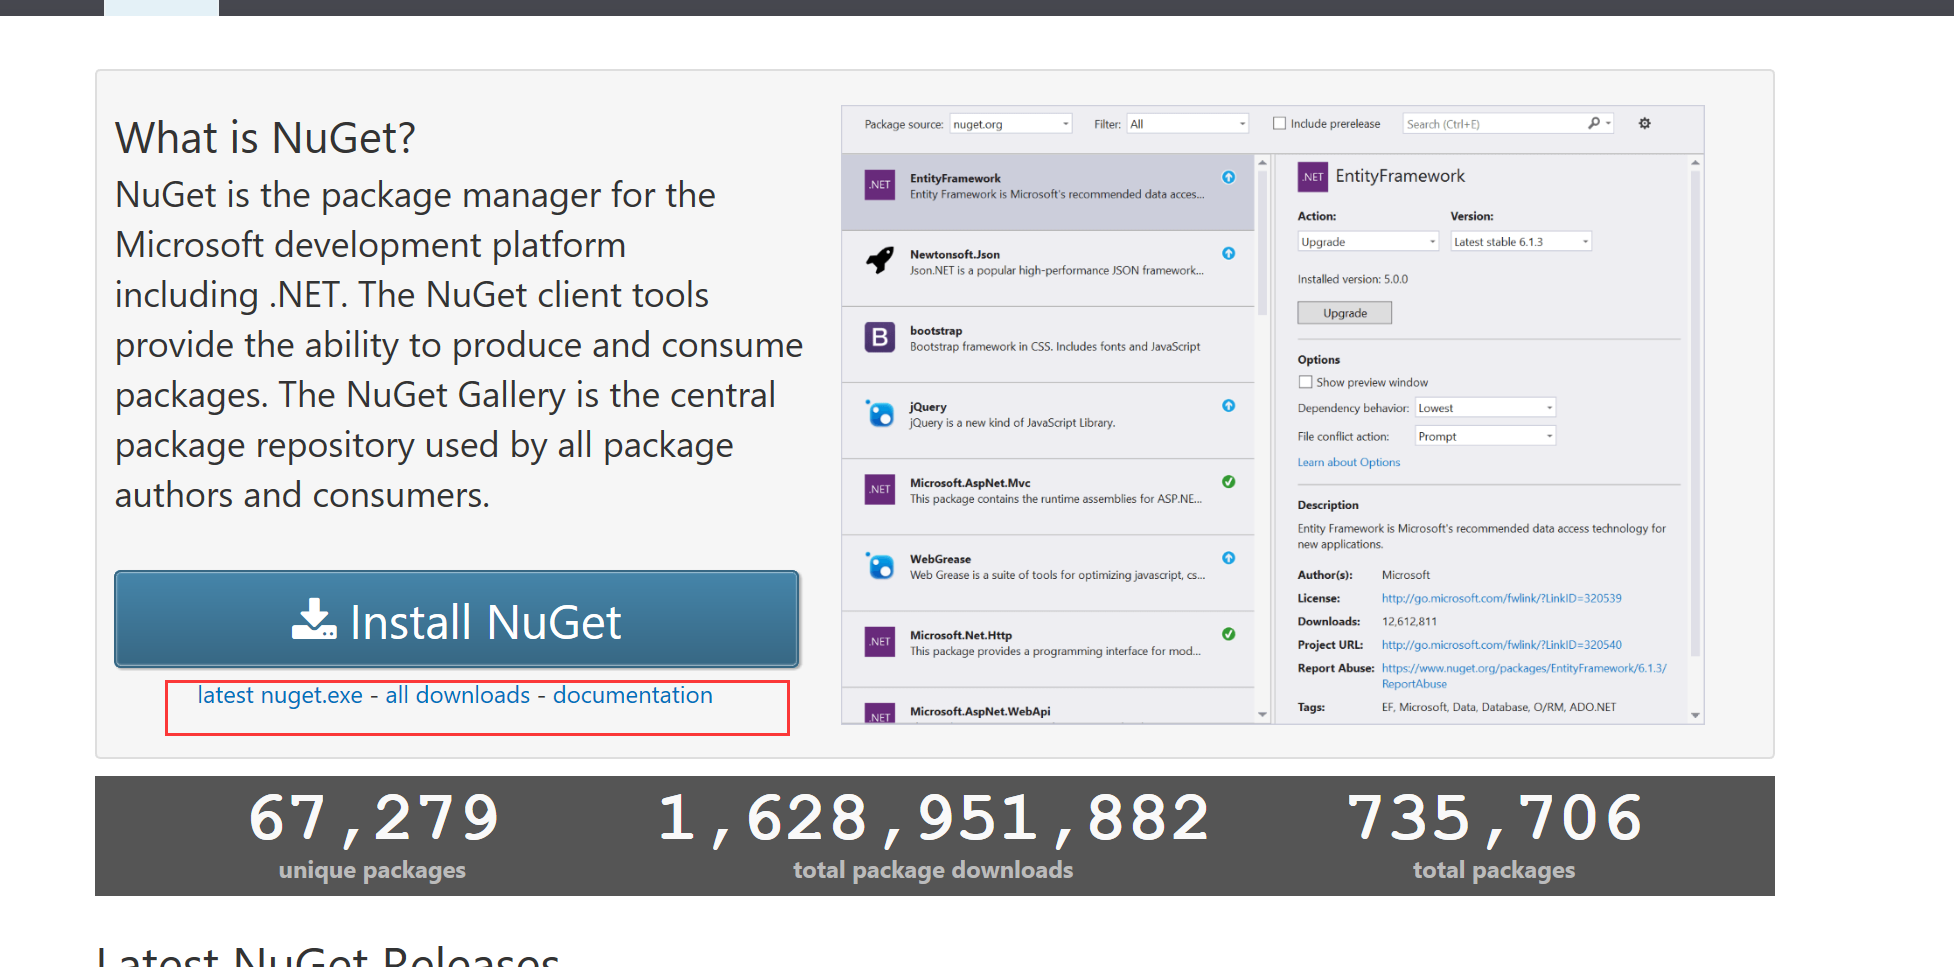Click the Microsoft.AspNet.WebApi .NET icon
The image size is (1954, 967).
880,713
